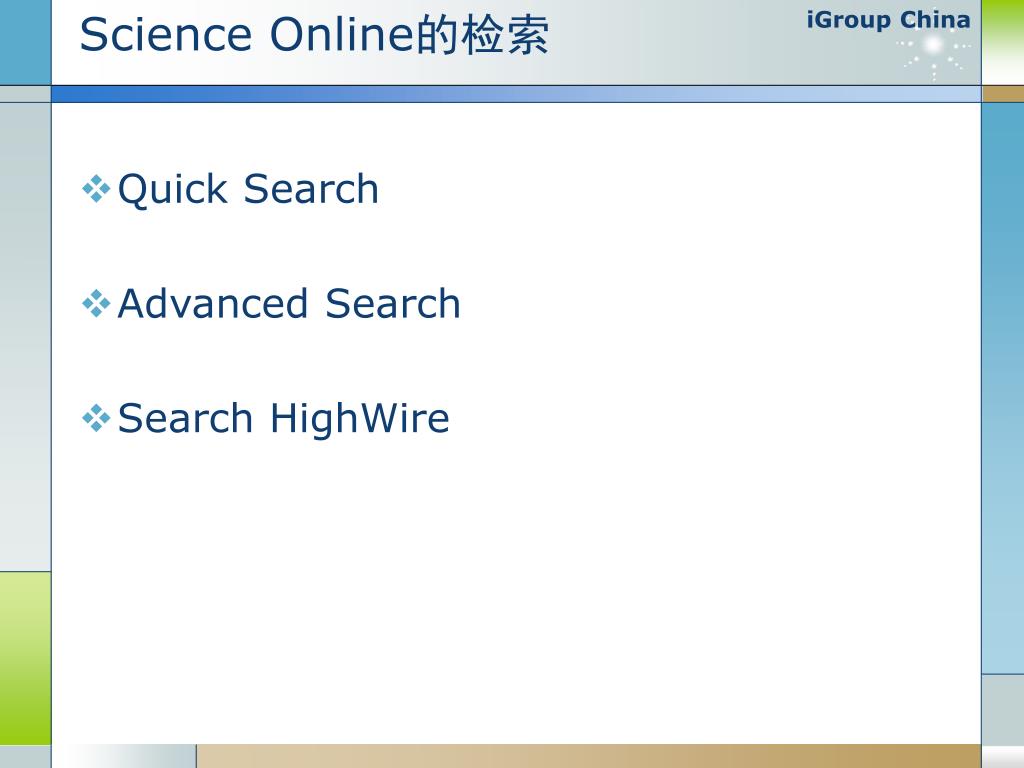The height and width of the screenshot is (768, 1024).
Task: Select the bullet icon beside Advanced Search
Action: pos(96,304)
